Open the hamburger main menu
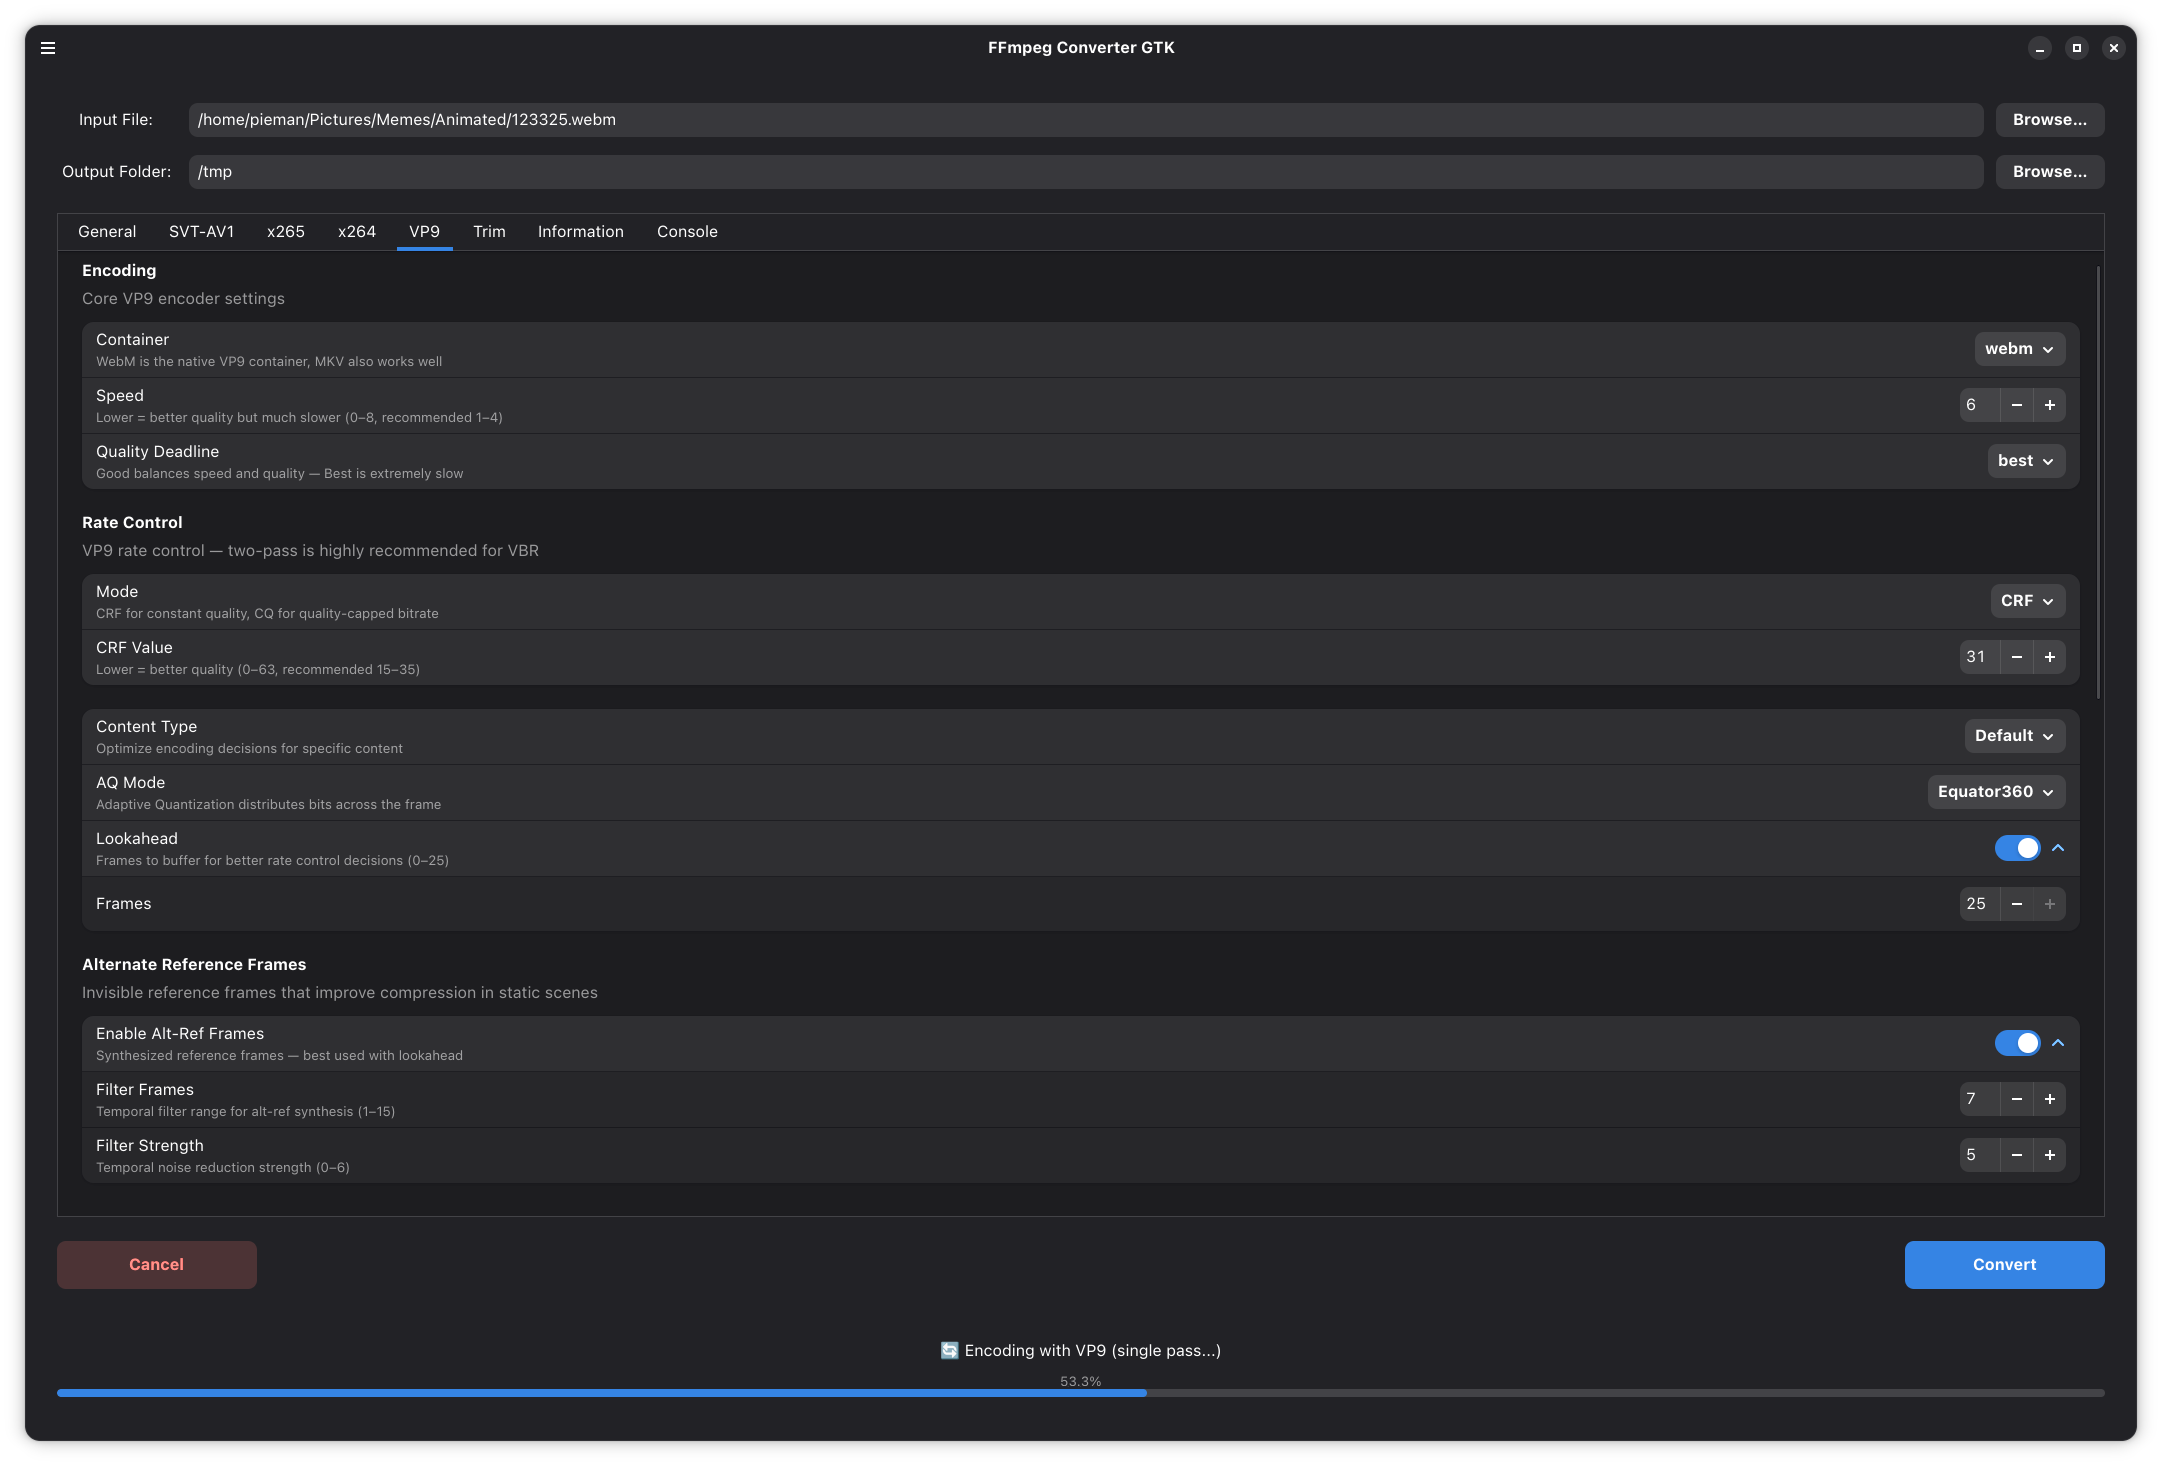This screenshot has width=2162, height=1466. tap(48, 48)
